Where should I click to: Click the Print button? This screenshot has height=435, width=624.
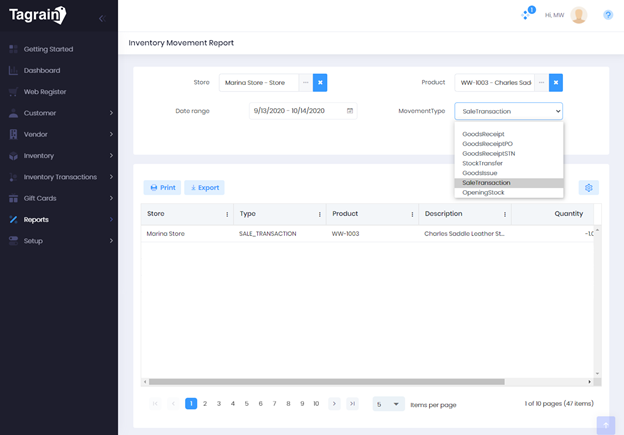[x=162, y=188]
